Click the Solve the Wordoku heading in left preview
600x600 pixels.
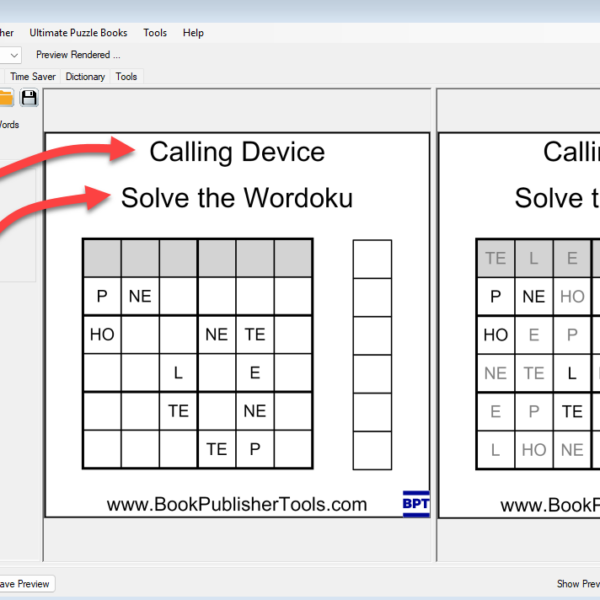[237, 198]
